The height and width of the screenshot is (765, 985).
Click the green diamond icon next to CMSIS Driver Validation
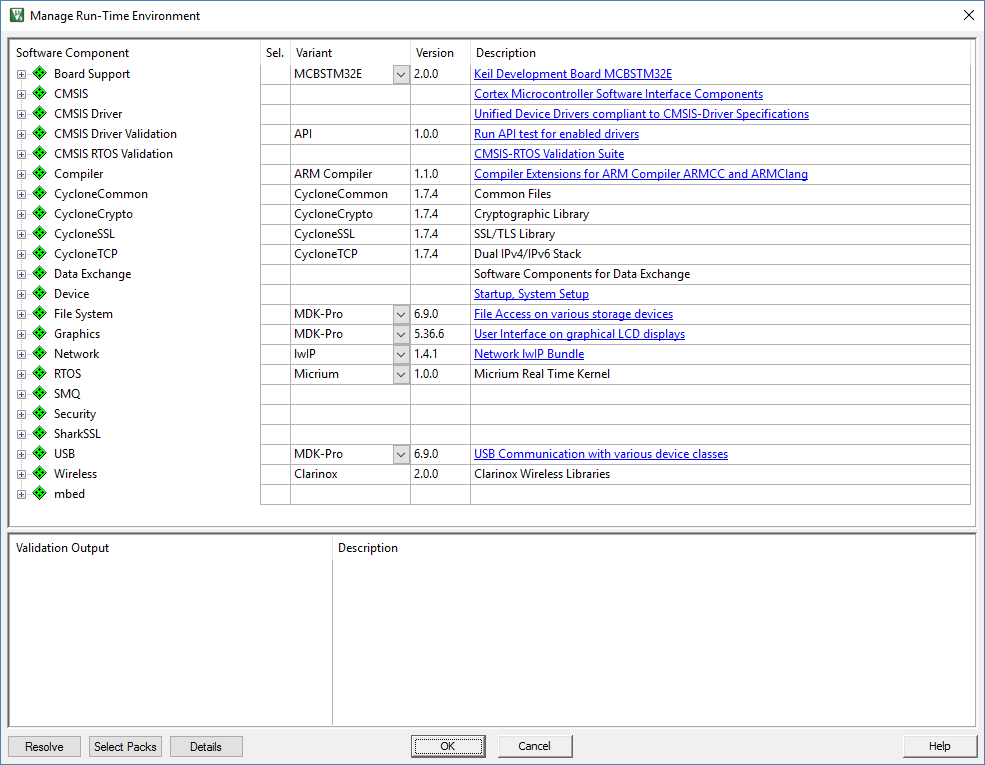pos(40,133)
